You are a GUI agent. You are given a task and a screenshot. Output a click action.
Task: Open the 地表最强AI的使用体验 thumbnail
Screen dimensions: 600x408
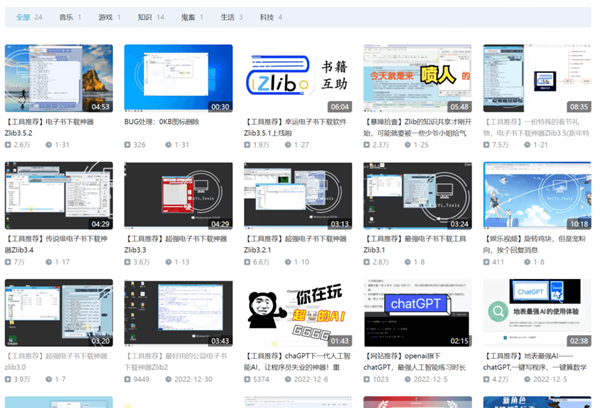537,313
